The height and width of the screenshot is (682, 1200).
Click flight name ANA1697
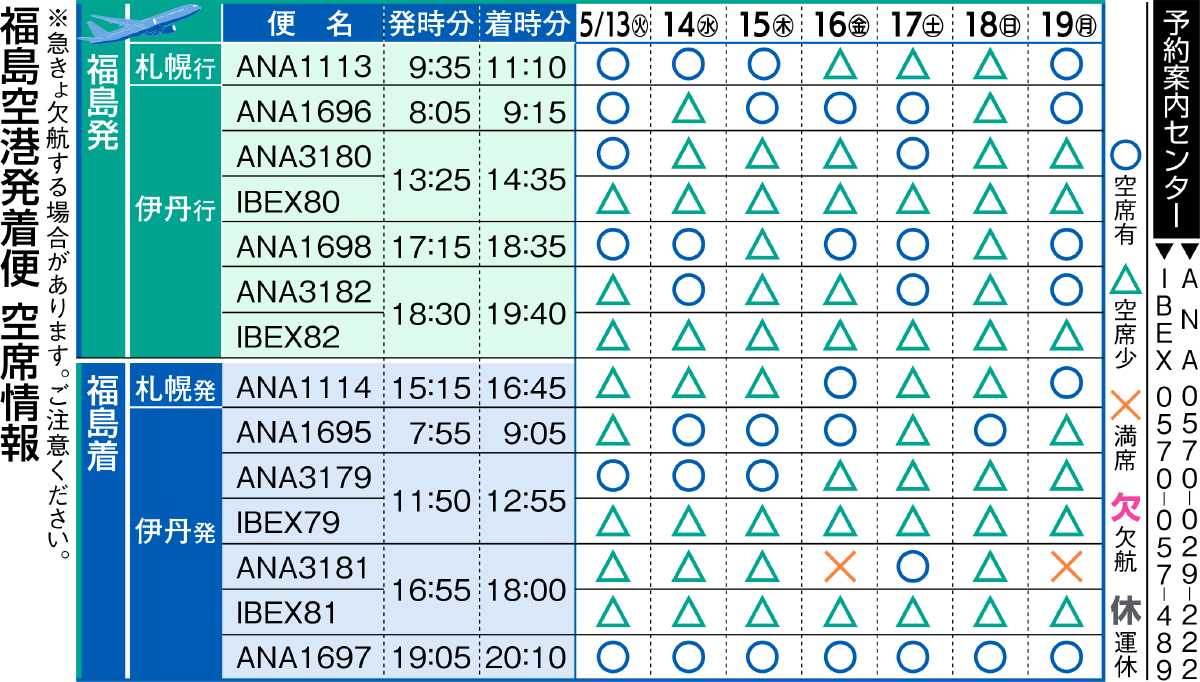[x=304, y=658]
